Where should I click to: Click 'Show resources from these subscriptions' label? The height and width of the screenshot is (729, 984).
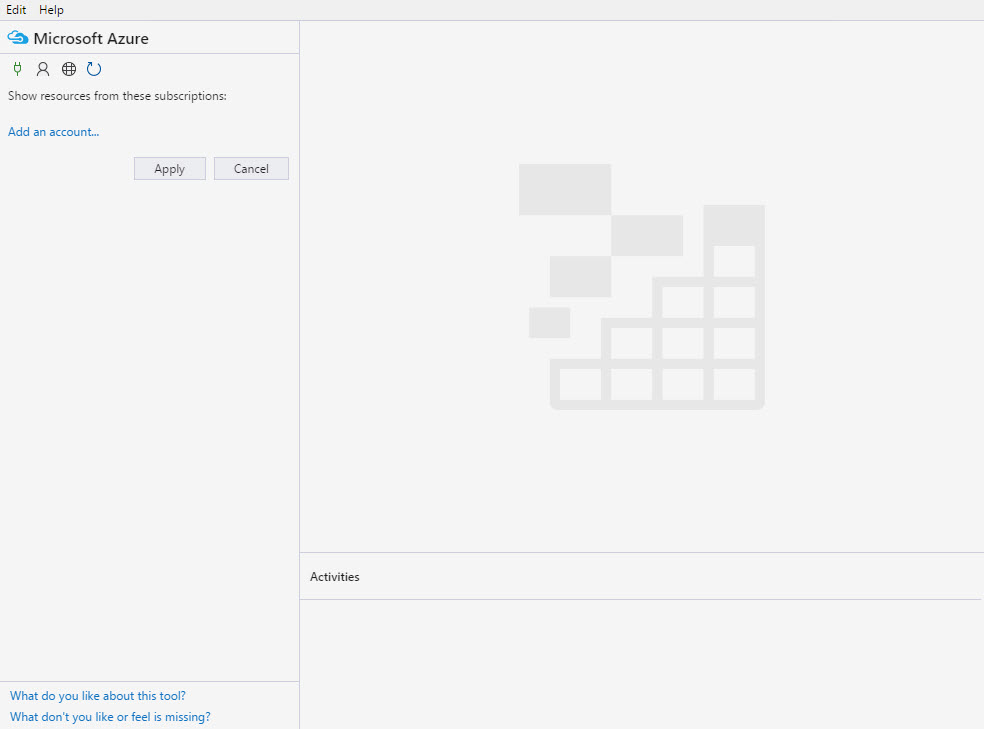(x=118, y=96)
